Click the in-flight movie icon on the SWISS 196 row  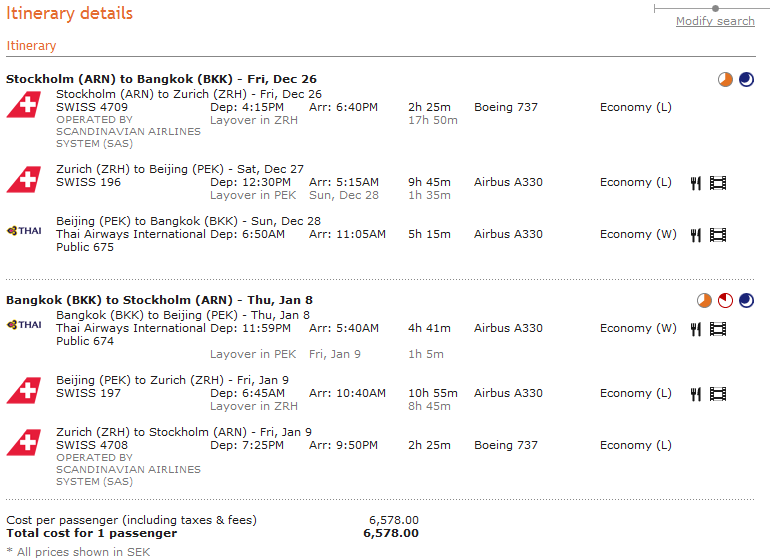718,183
